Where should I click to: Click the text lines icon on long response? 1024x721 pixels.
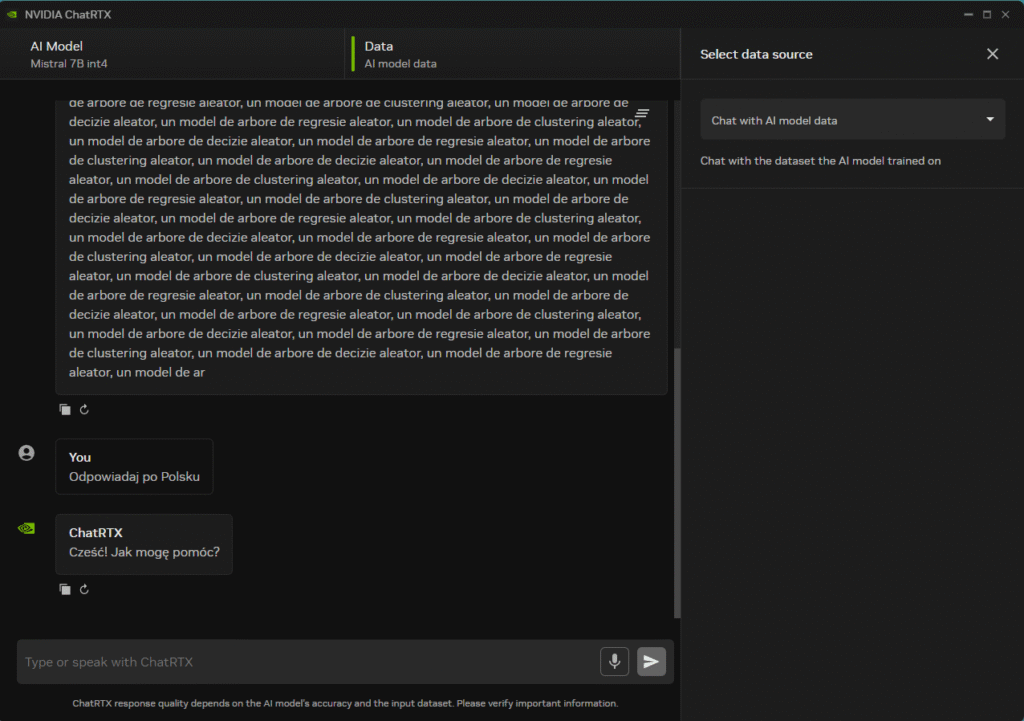pos(642,114)
